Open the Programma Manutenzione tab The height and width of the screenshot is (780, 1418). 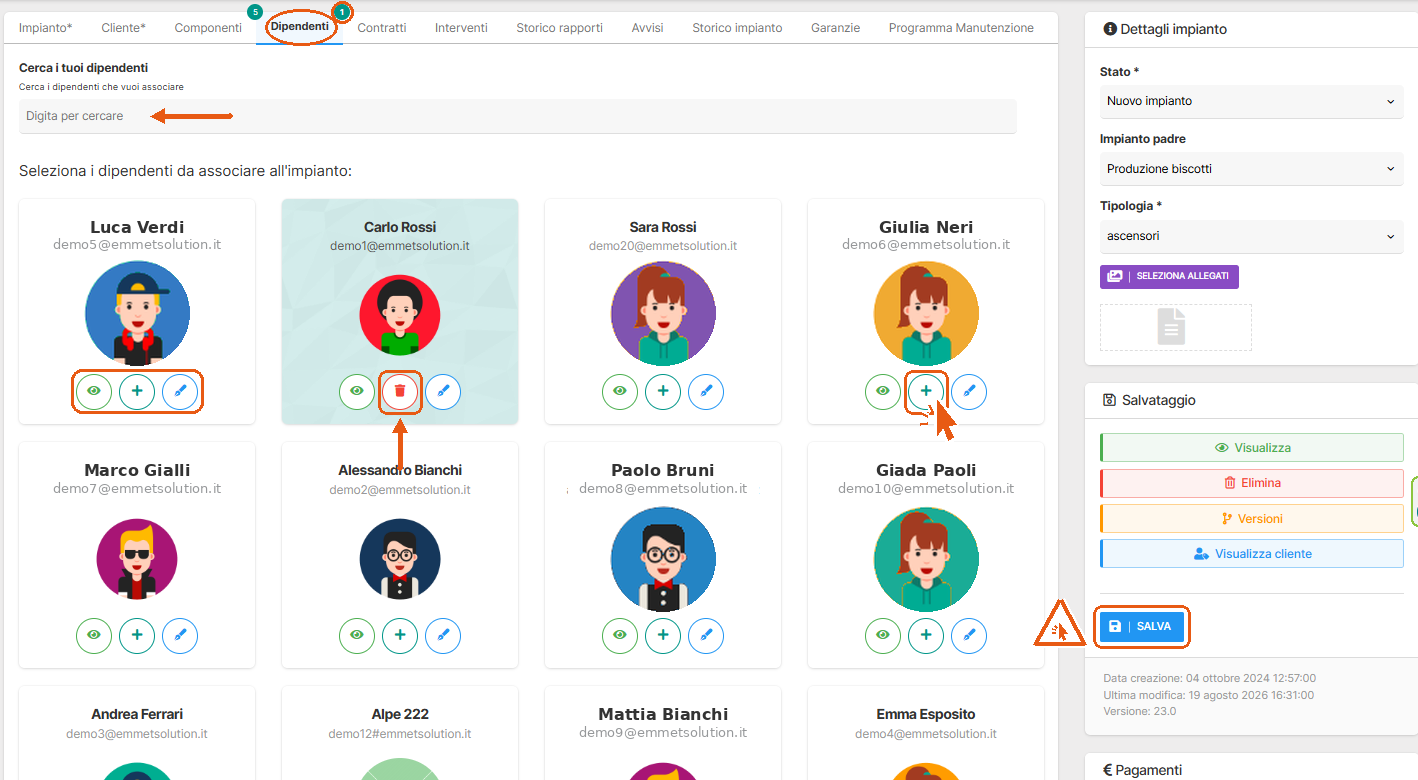[x=961, y=28]
